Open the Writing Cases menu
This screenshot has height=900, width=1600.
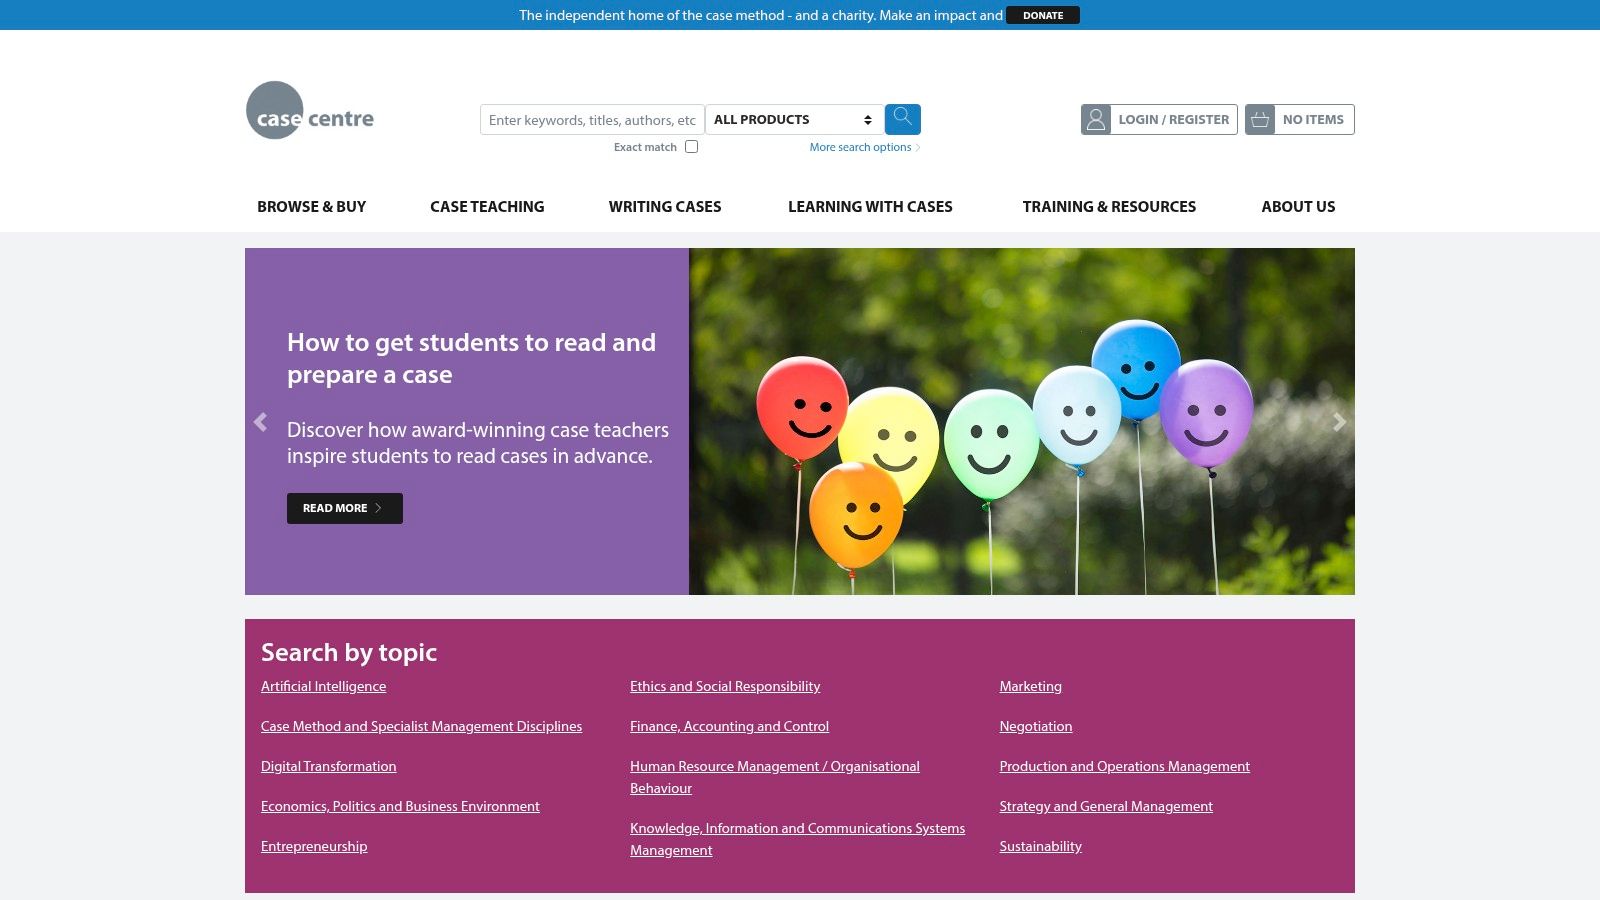(665, 206)
